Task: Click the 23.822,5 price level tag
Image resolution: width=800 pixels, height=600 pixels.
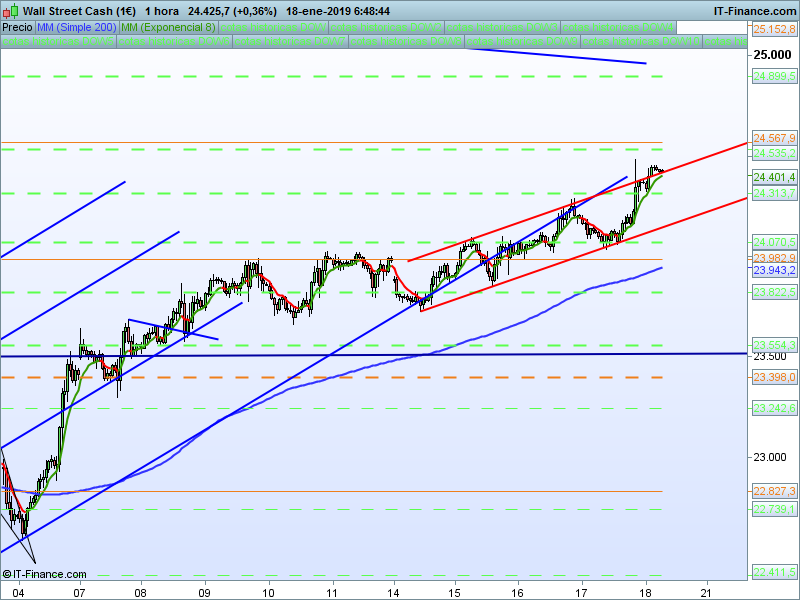Action: pos(774,292)
